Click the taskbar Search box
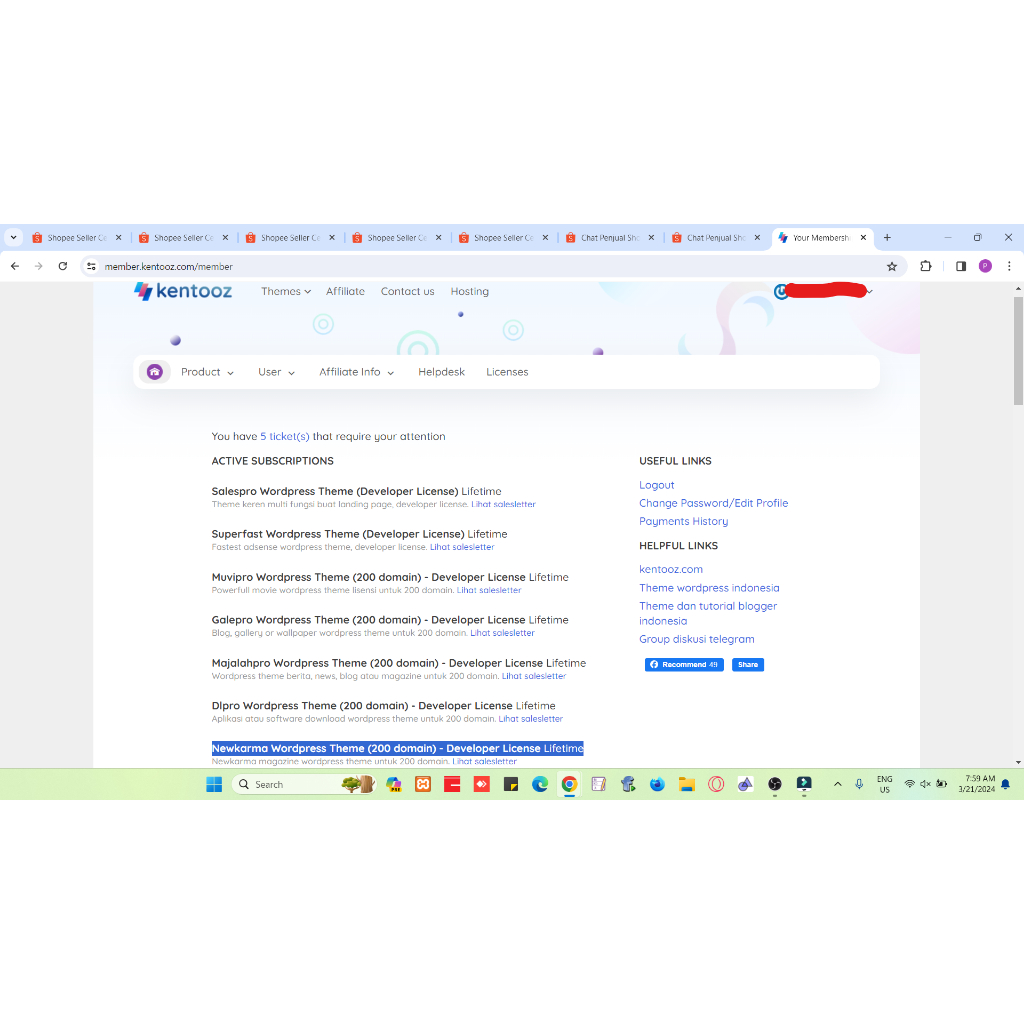This screenshot has width=1024, height=1024. pos(304,784)
